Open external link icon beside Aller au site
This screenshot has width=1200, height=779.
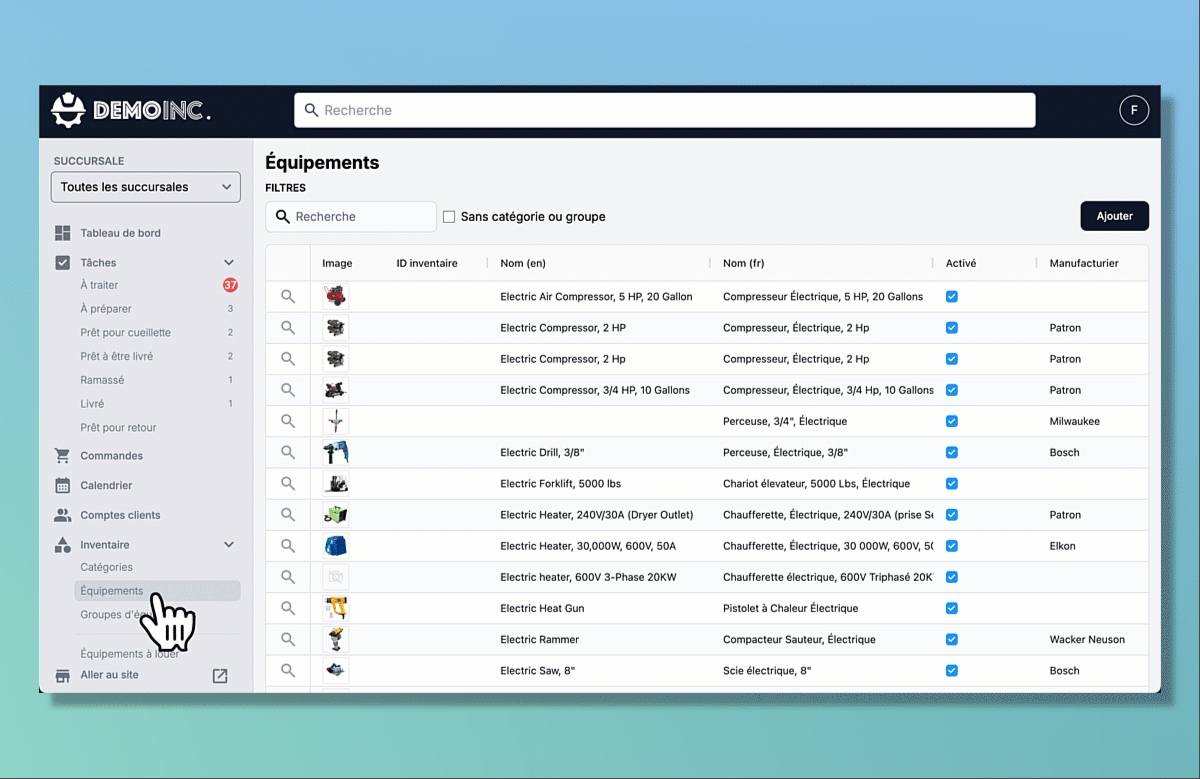(220, 676)
